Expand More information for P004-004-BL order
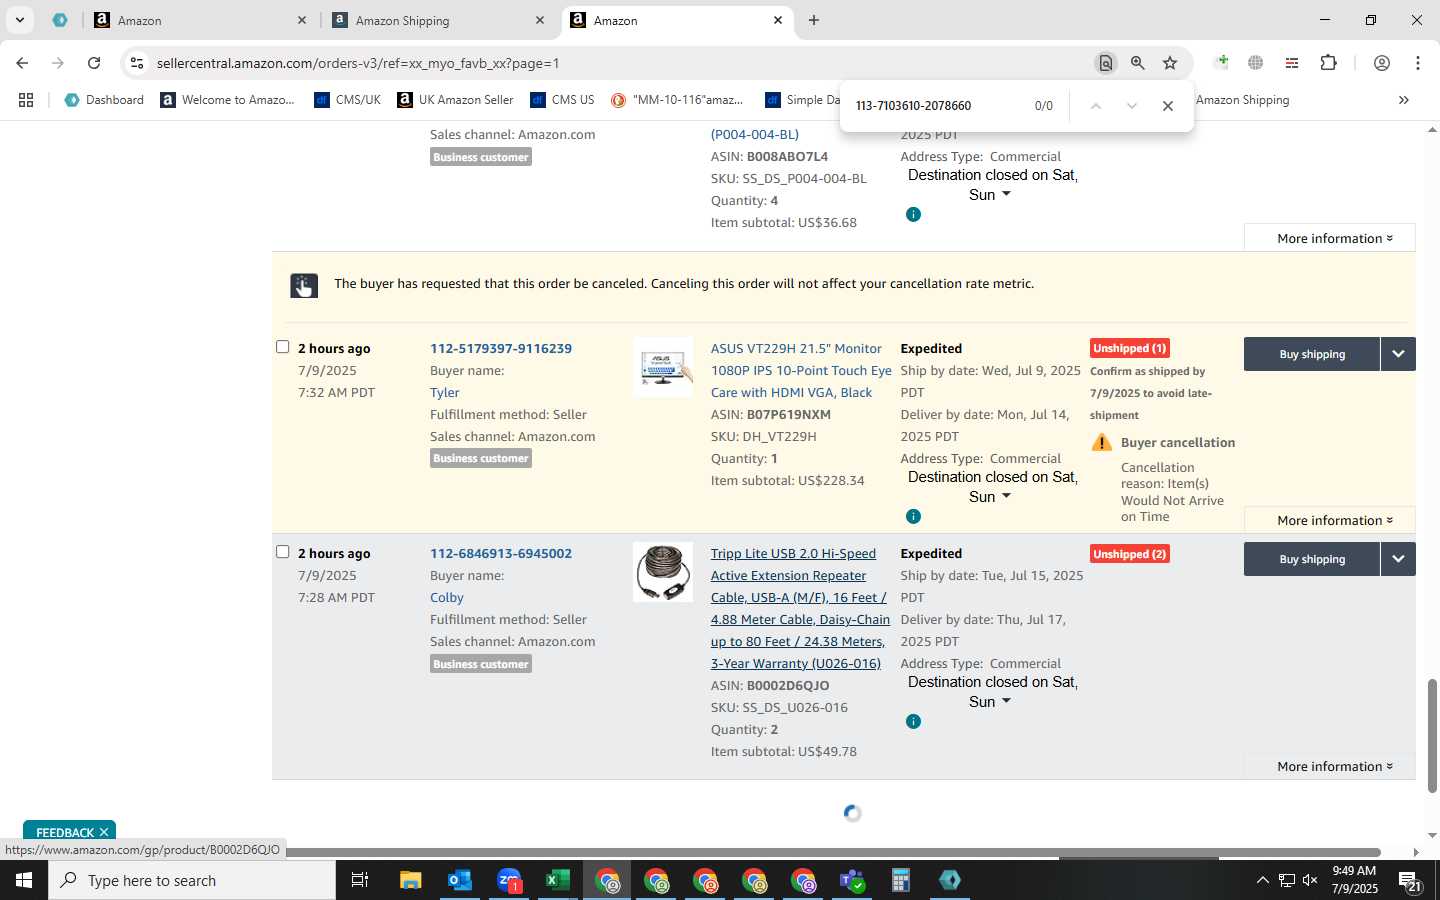1440x900 pixels. 1334,238
